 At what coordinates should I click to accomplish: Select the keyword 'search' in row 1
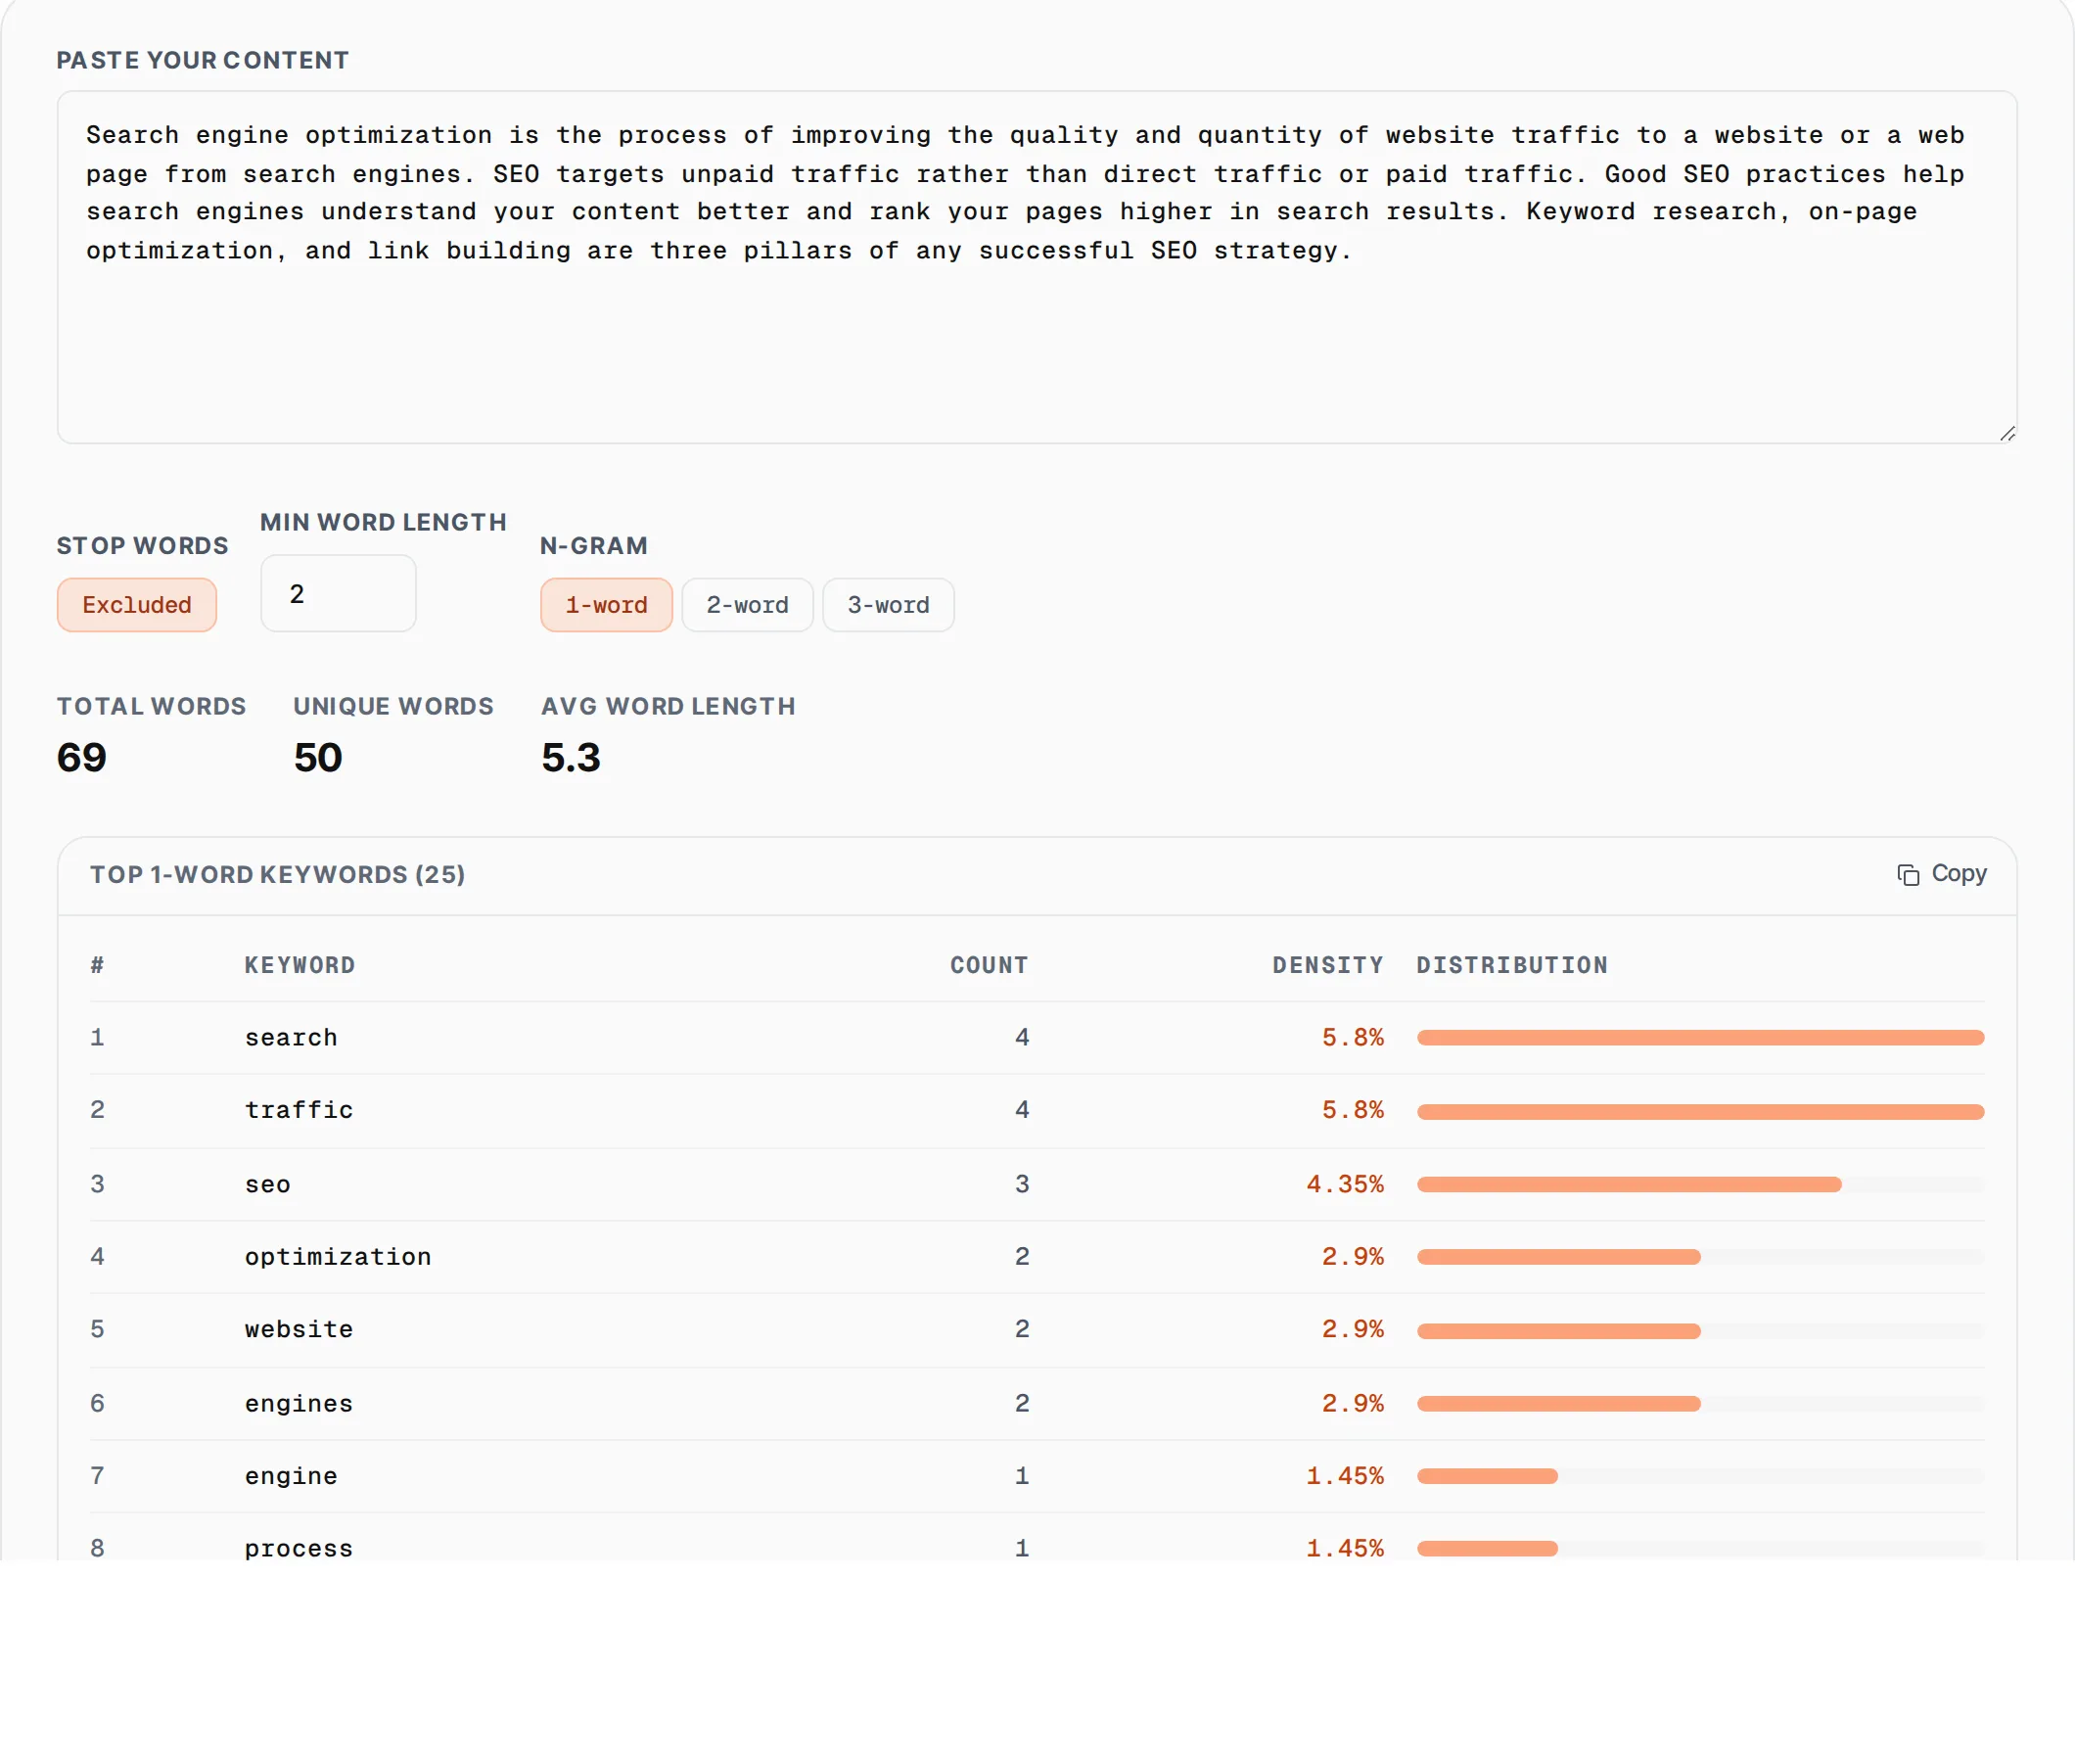click(291, 1038)
